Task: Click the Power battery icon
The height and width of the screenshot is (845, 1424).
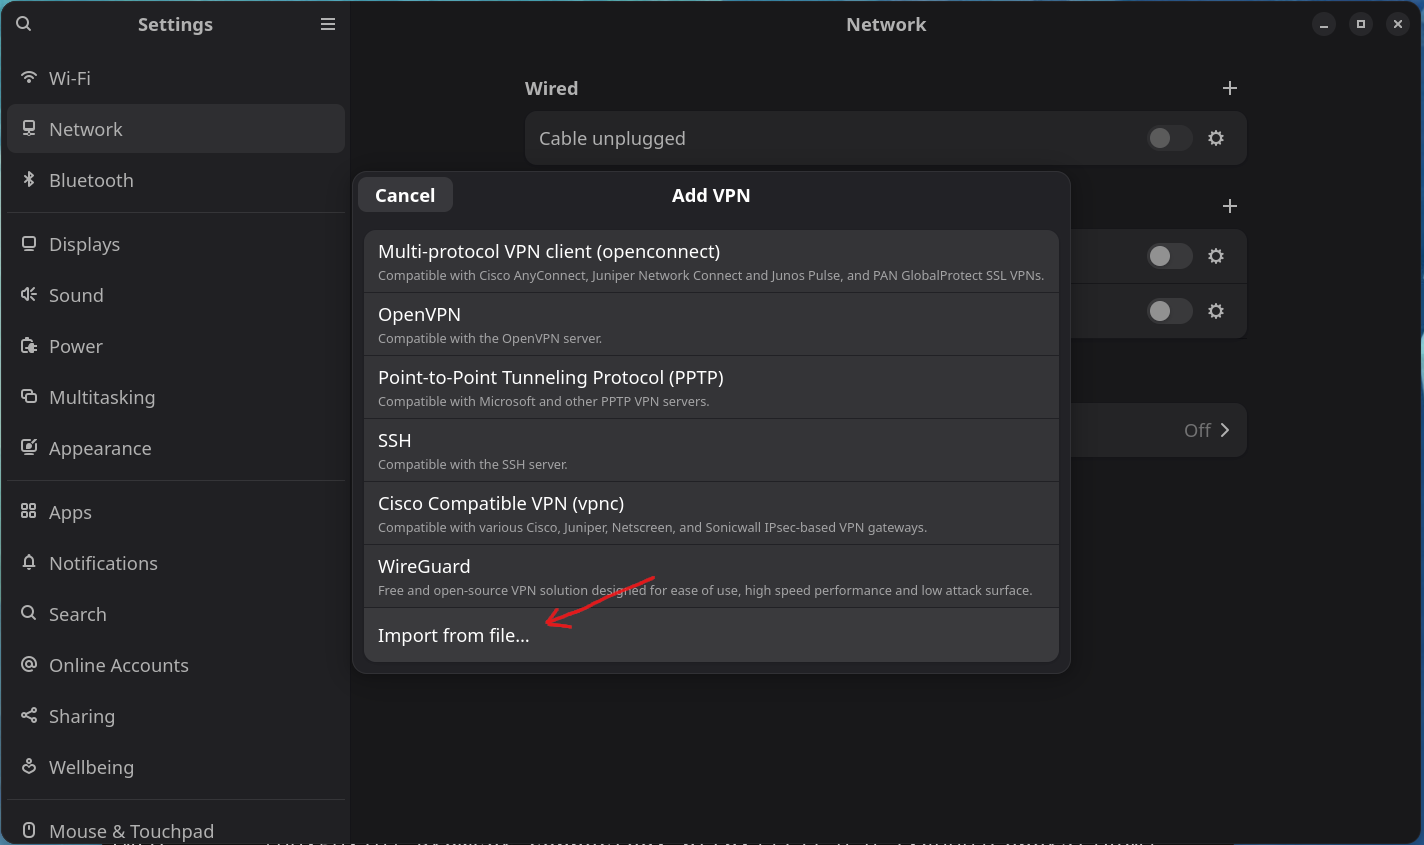Action: pyautogui.click(x=29, y=346)
